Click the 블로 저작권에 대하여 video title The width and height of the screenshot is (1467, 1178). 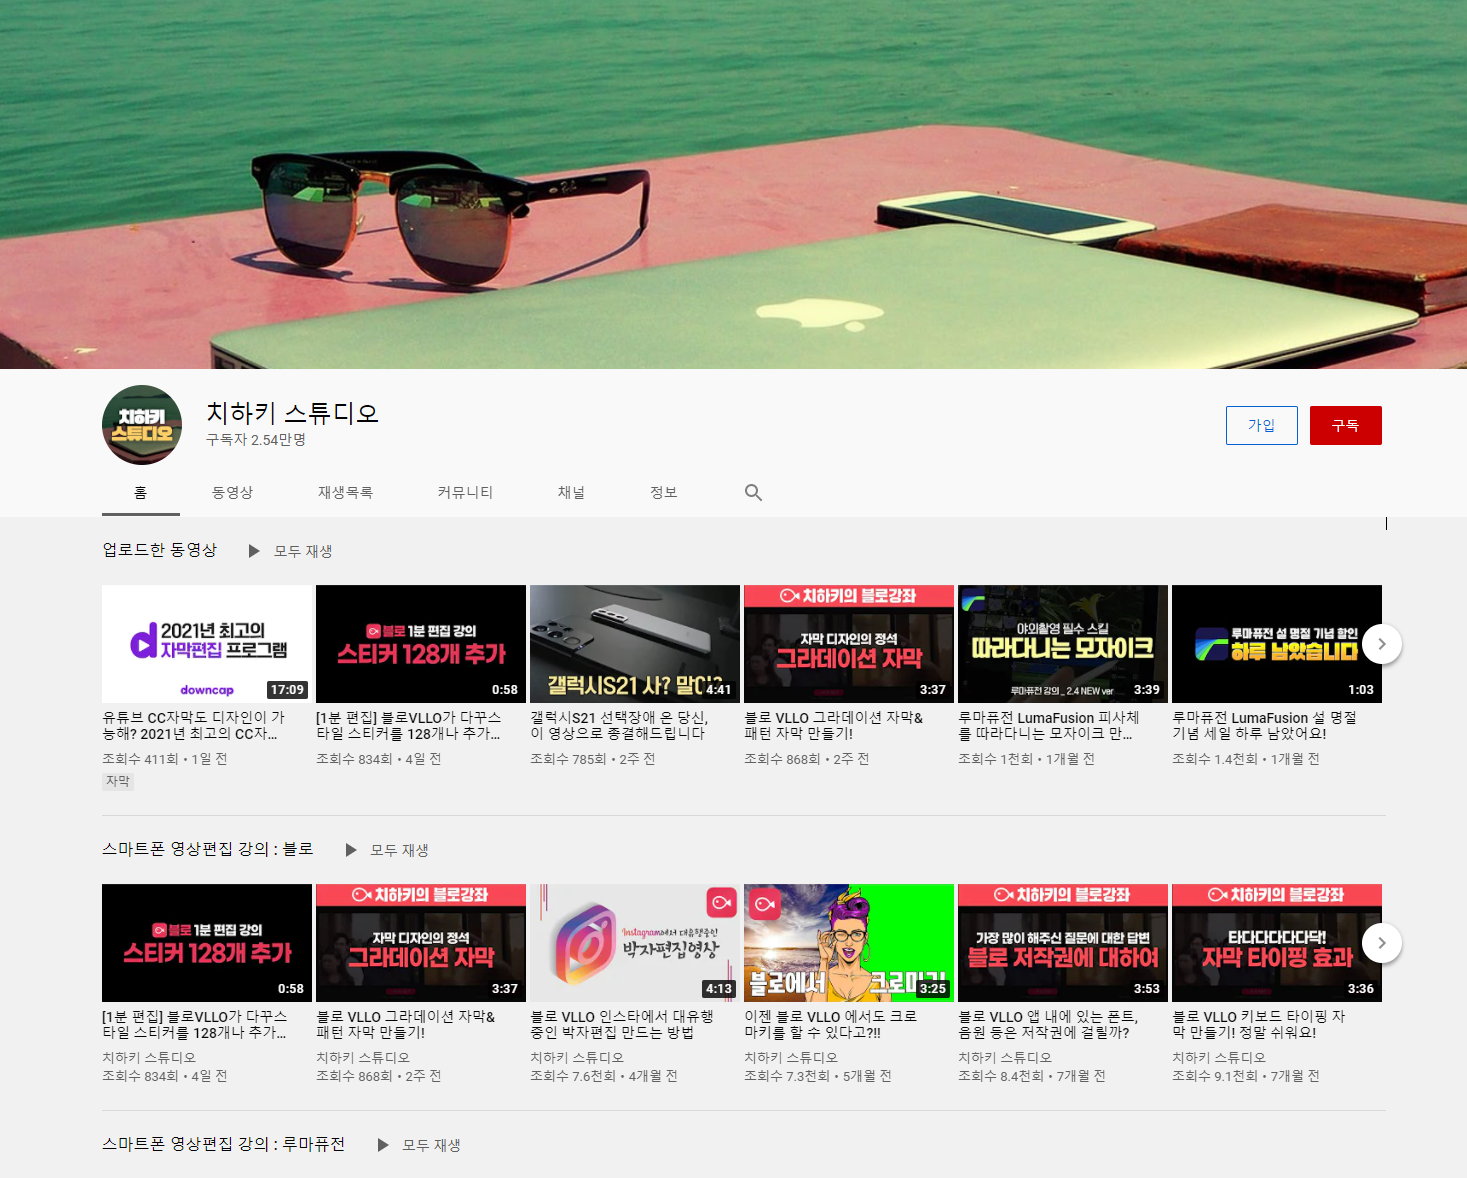click(x=1048, y=1024)
